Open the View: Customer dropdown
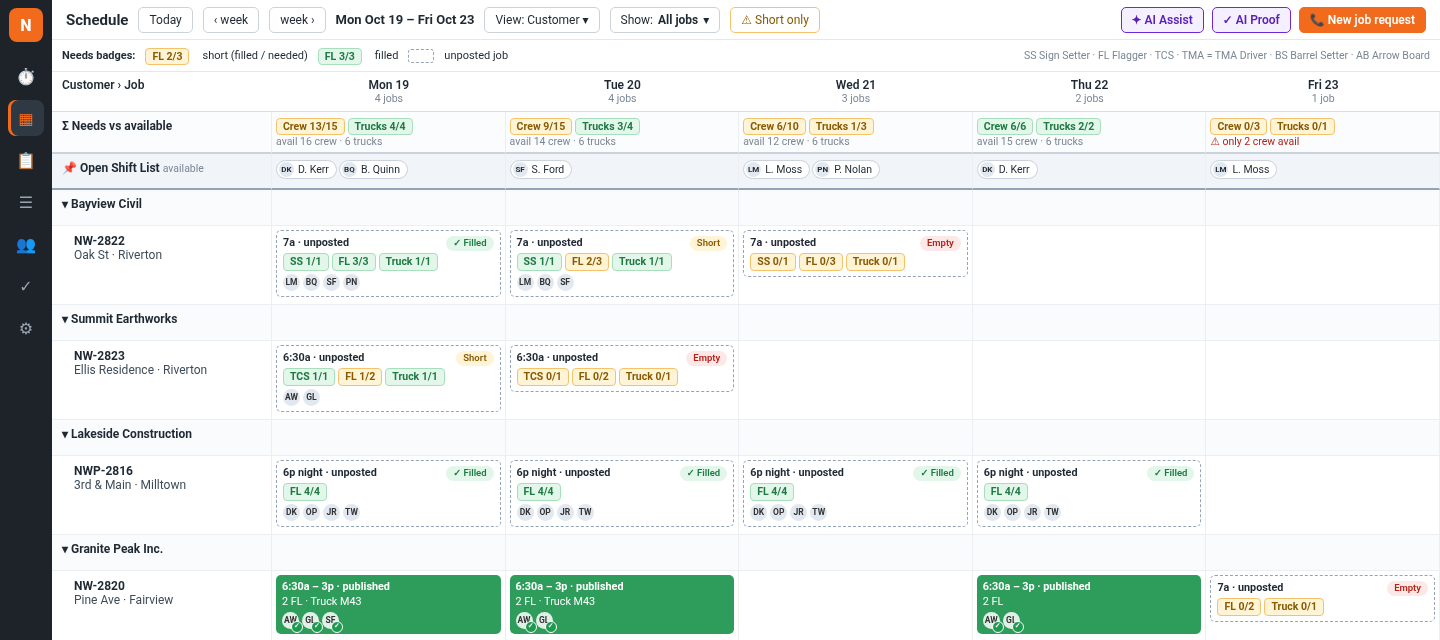Viewport: 1440px width, 640px height. click(x=542, y=20)
